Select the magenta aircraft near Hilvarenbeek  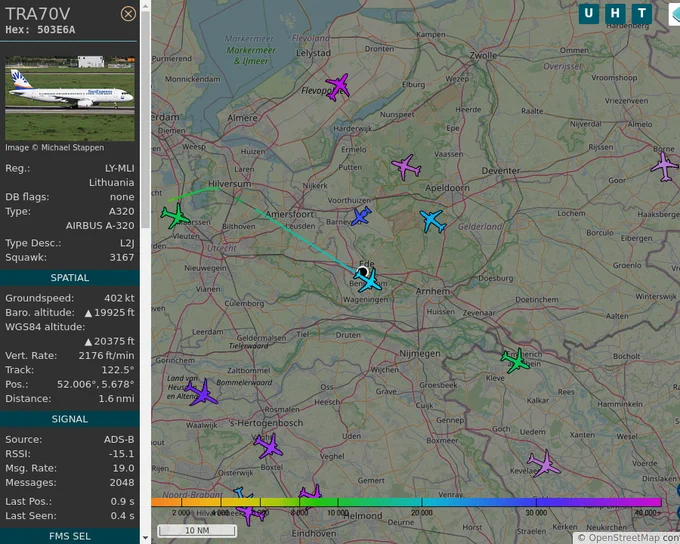point(250,515)
